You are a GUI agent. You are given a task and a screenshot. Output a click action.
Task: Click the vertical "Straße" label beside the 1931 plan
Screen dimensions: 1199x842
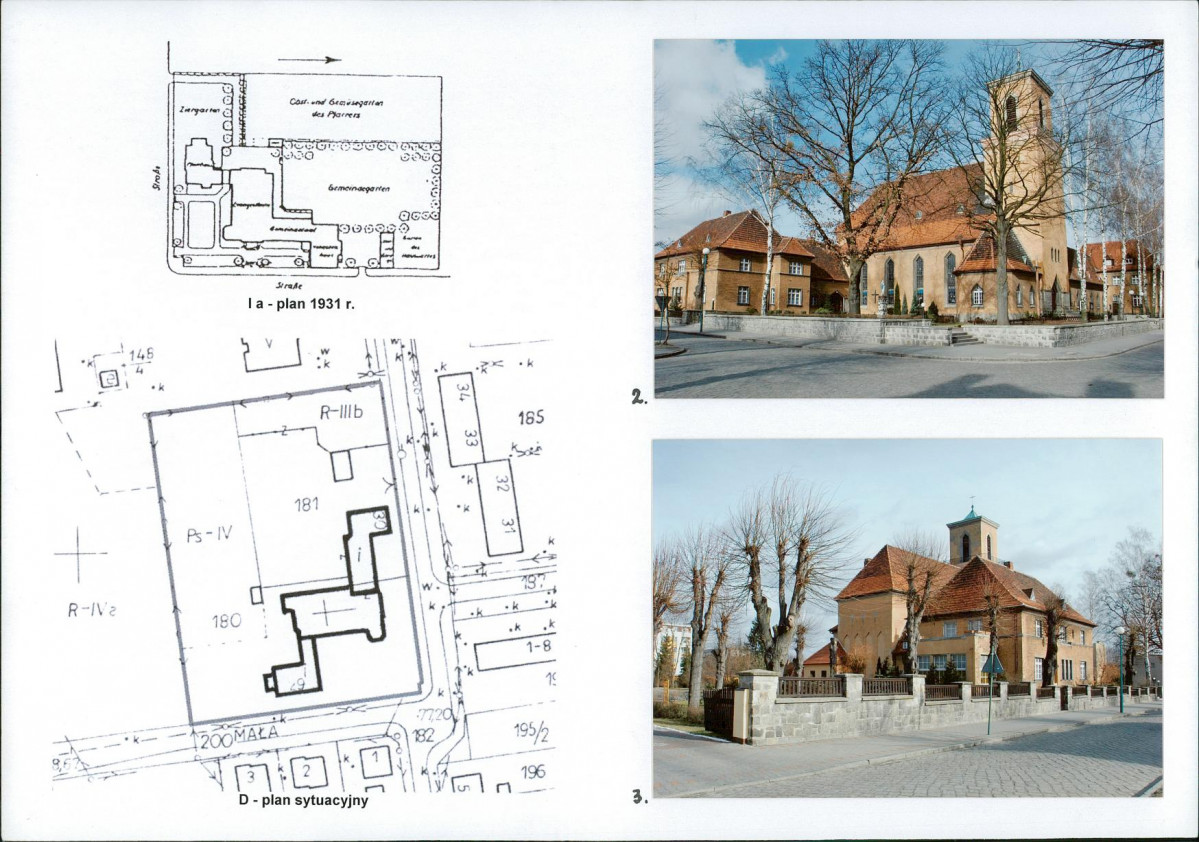click(x=157, y=176)
